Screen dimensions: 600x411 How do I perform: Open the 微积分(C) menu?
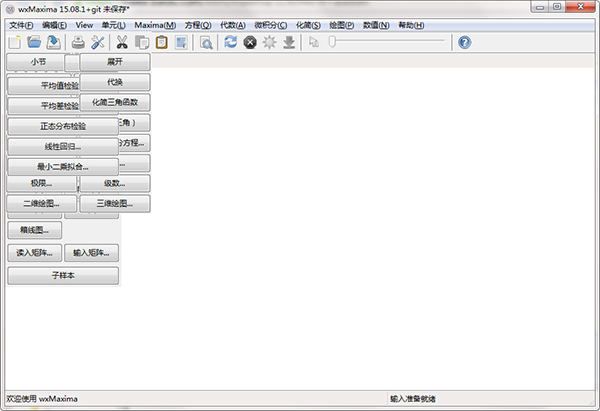pyautogui.click(x=271, y=25)
